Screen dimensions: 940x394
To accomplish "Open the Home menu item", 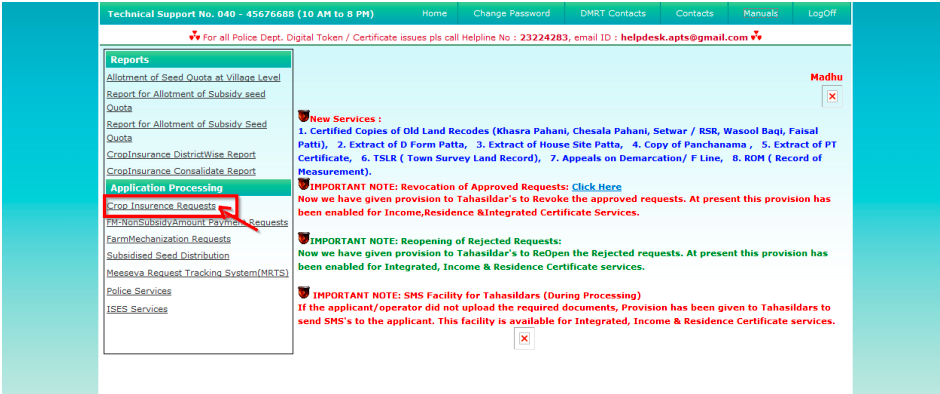I will [434, 13].
